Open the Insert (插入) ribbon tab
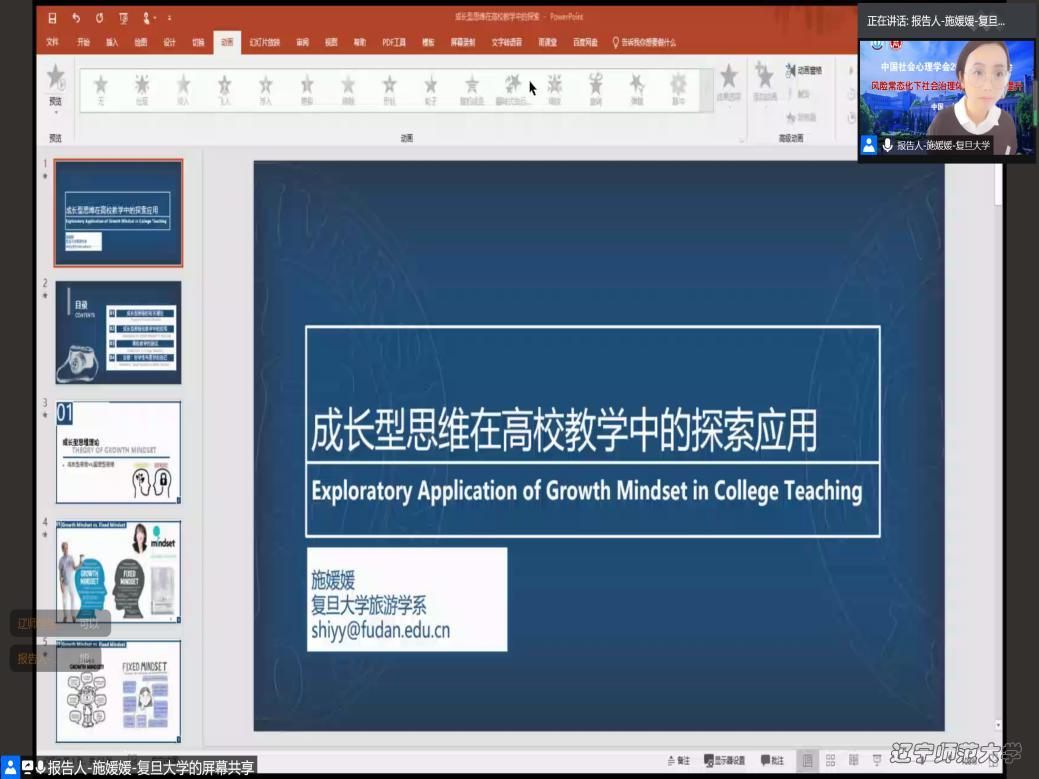The image size is (1039, 779). [112, 43]
